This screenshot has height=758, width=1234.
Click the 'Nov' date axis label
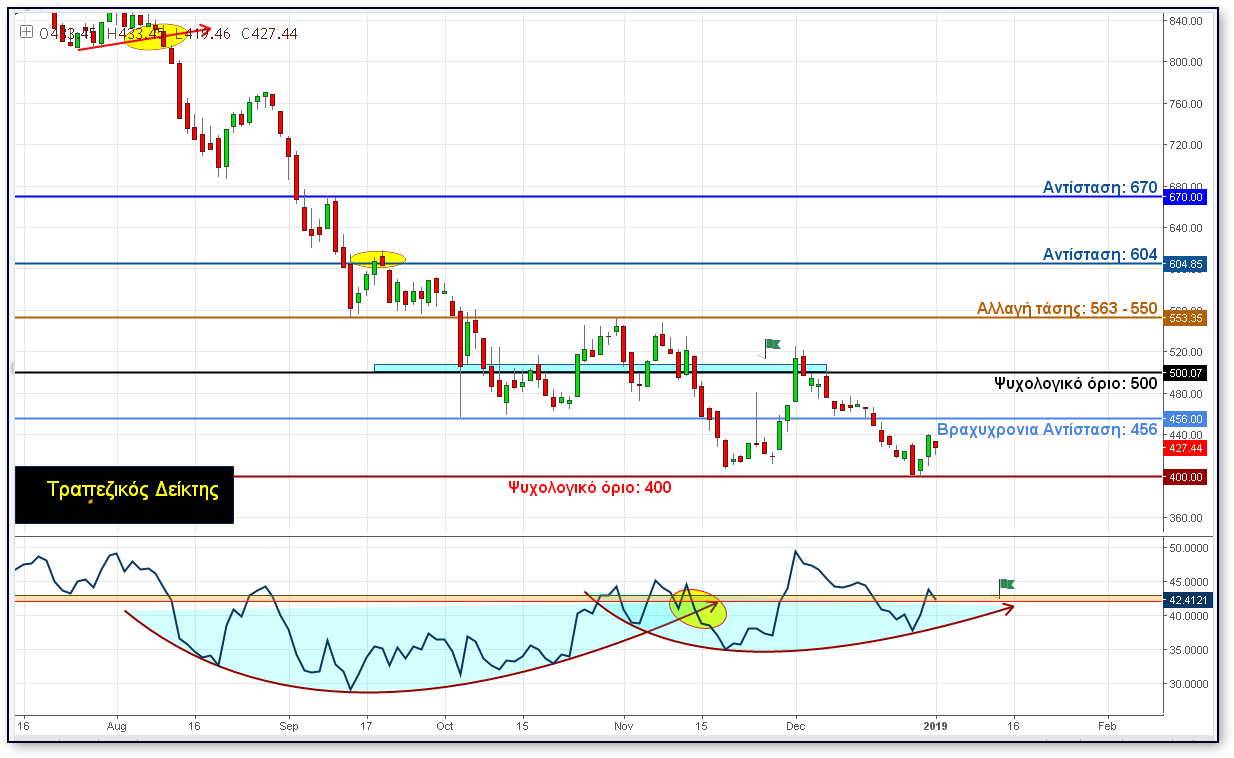point(623,725)
